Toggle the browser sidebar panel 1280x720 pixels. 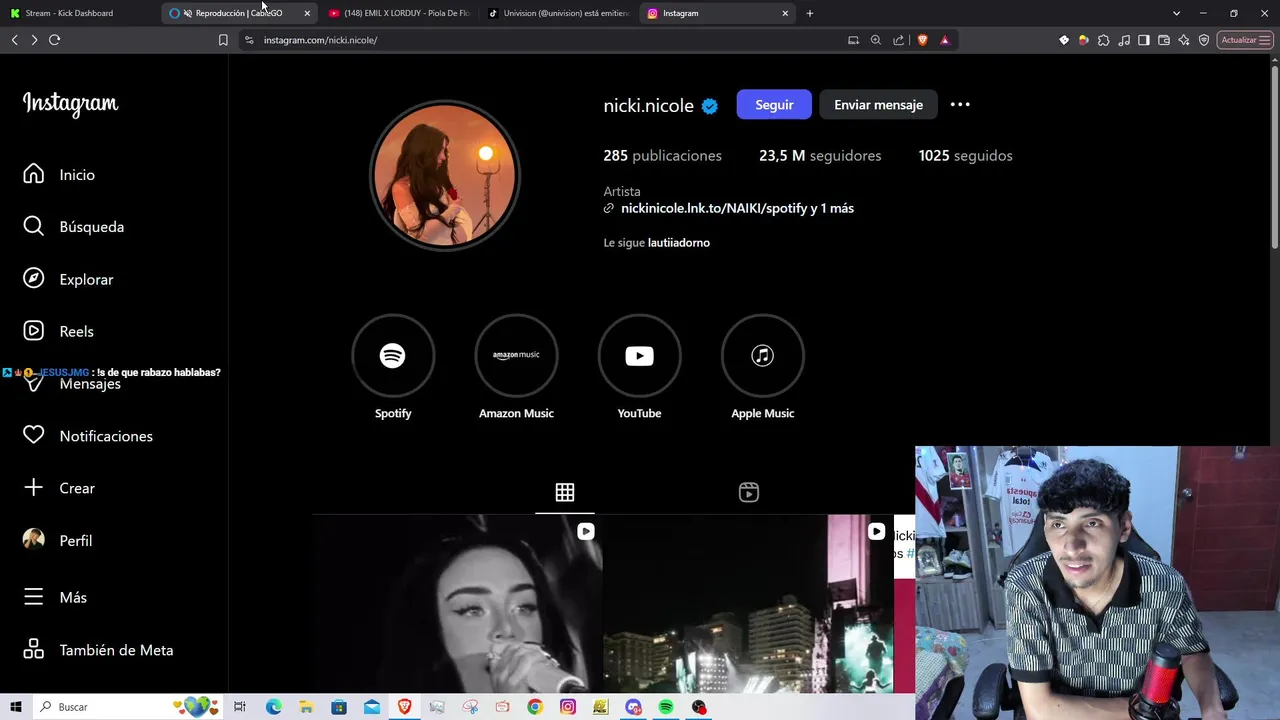1144,40
